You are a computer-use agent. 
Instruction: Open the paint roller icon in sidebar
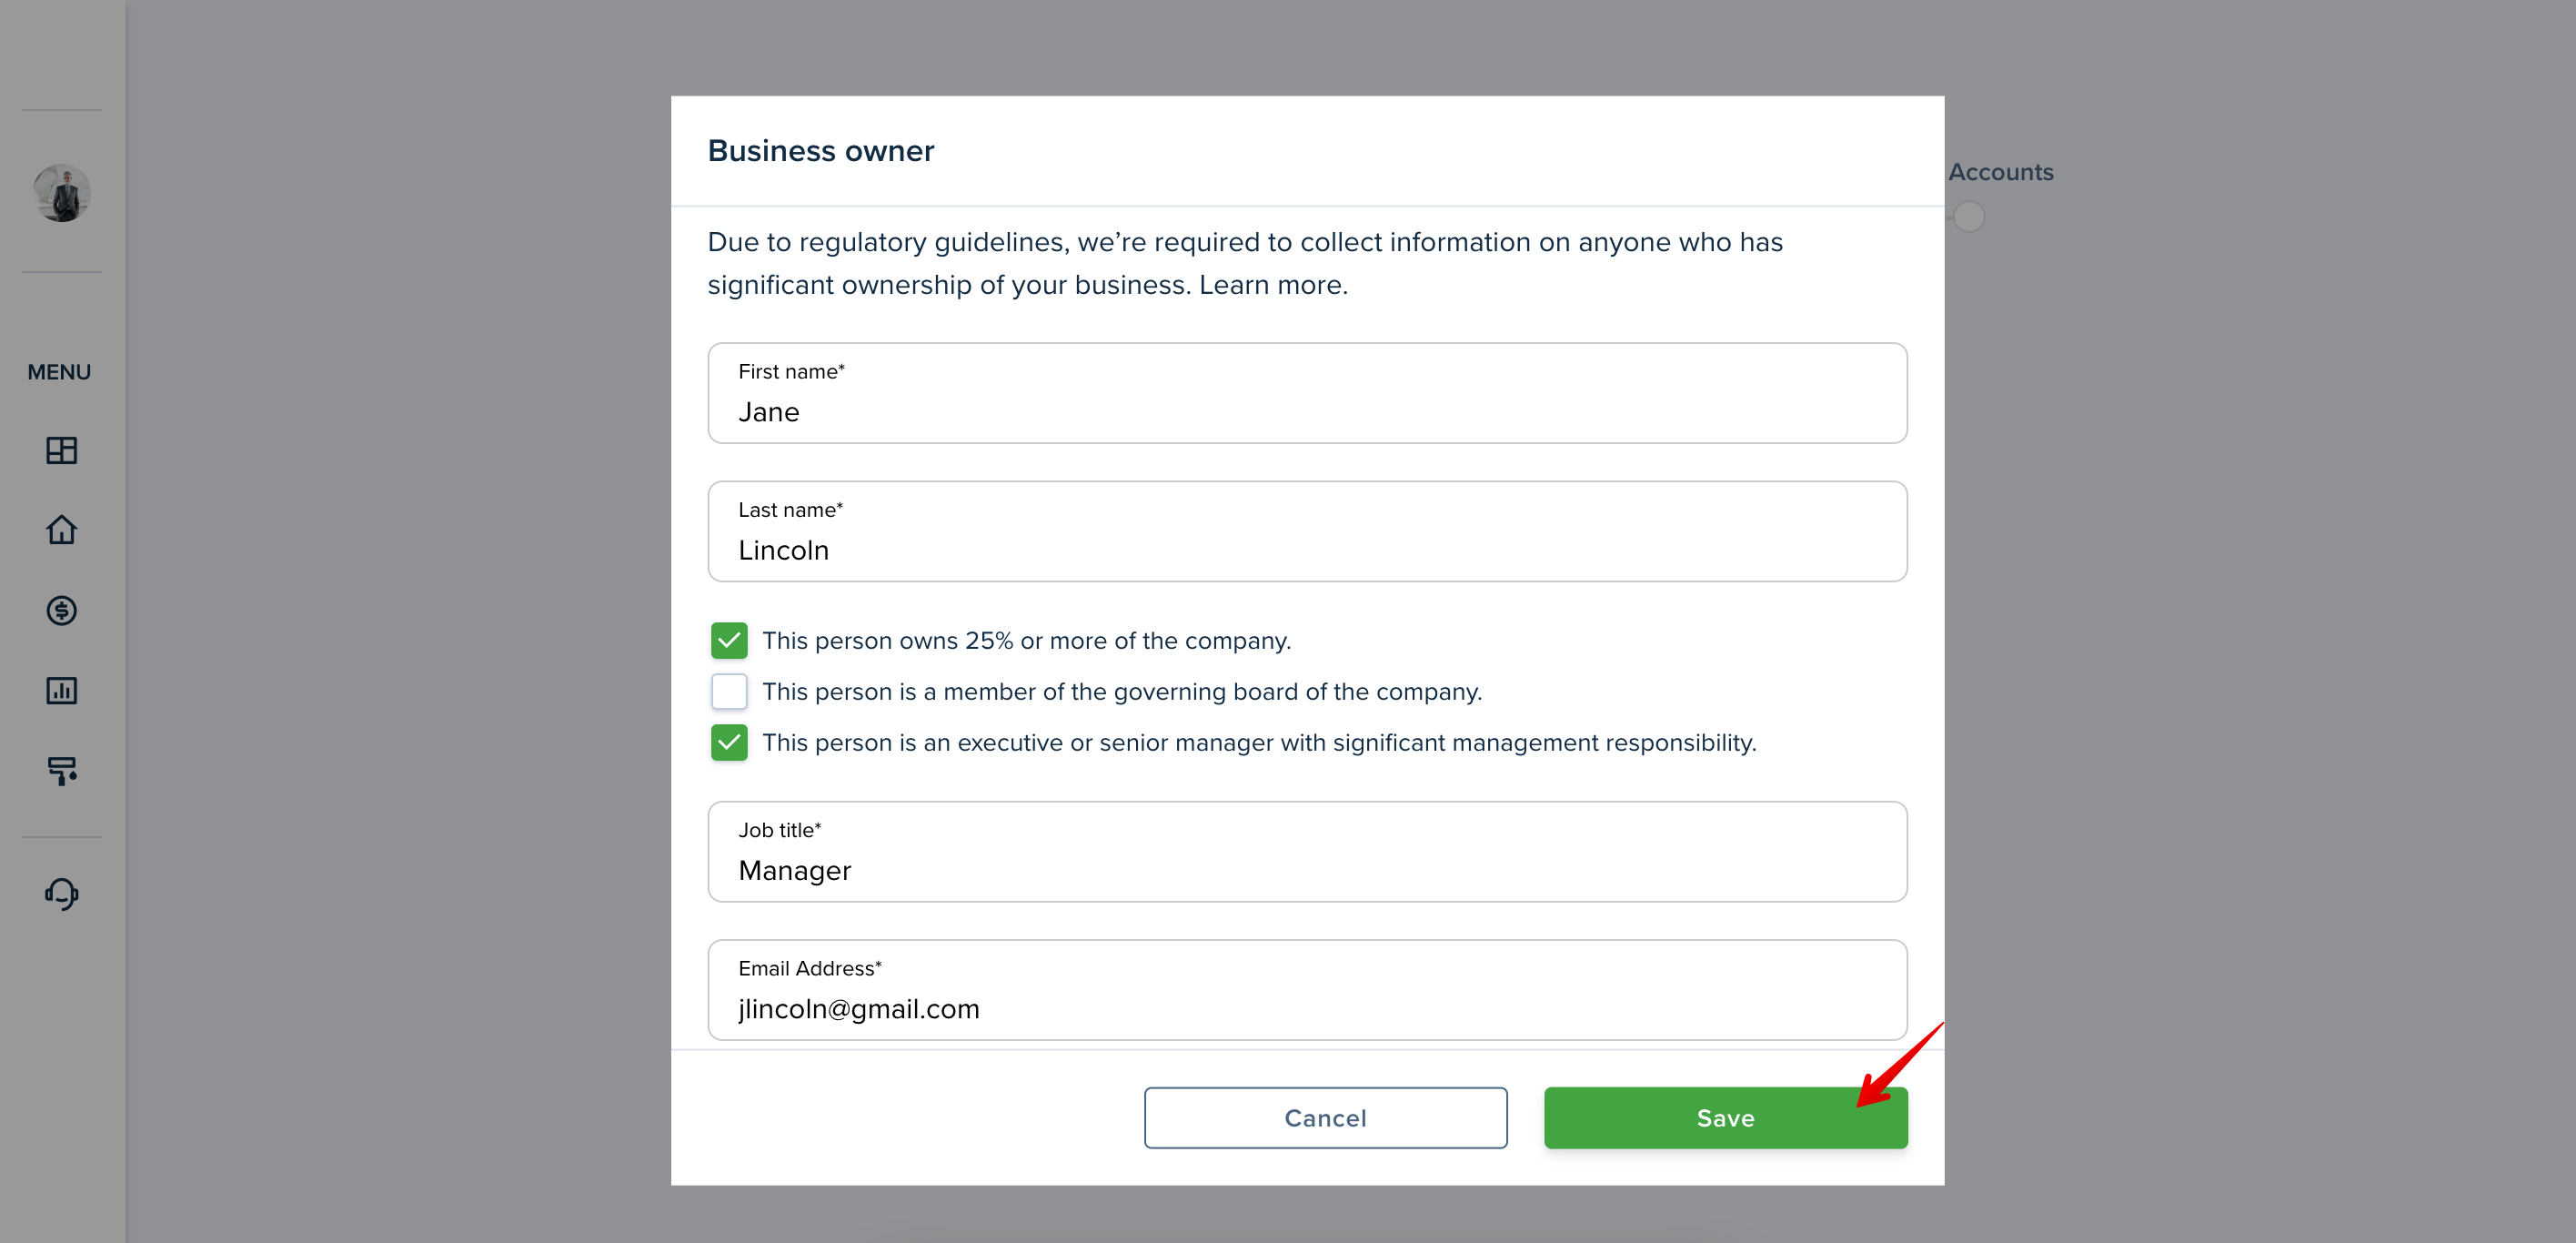[61, 770]
